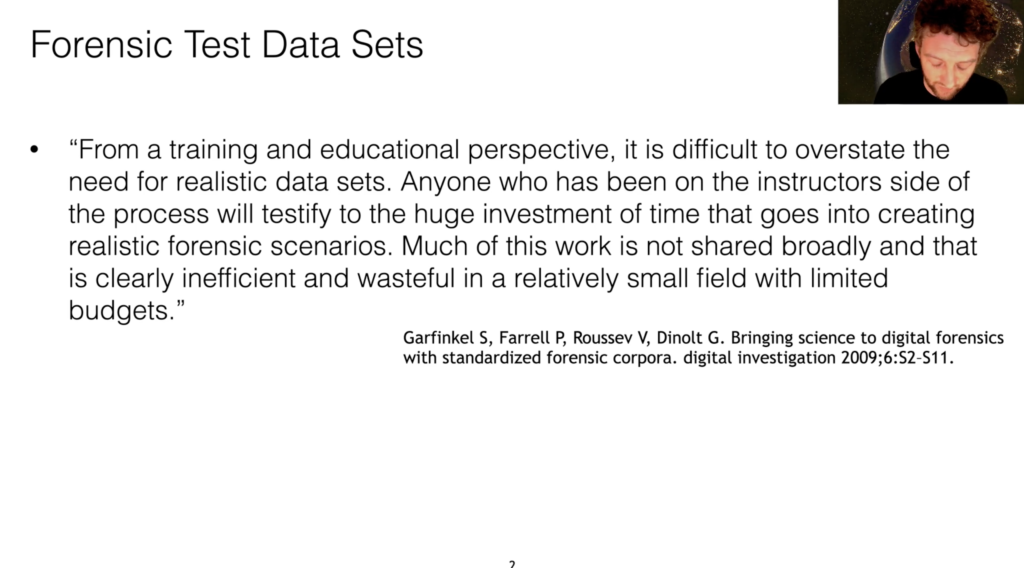Click the bullet point marker before the quote
1024x568 pixels.
click(x=36, y=151)
